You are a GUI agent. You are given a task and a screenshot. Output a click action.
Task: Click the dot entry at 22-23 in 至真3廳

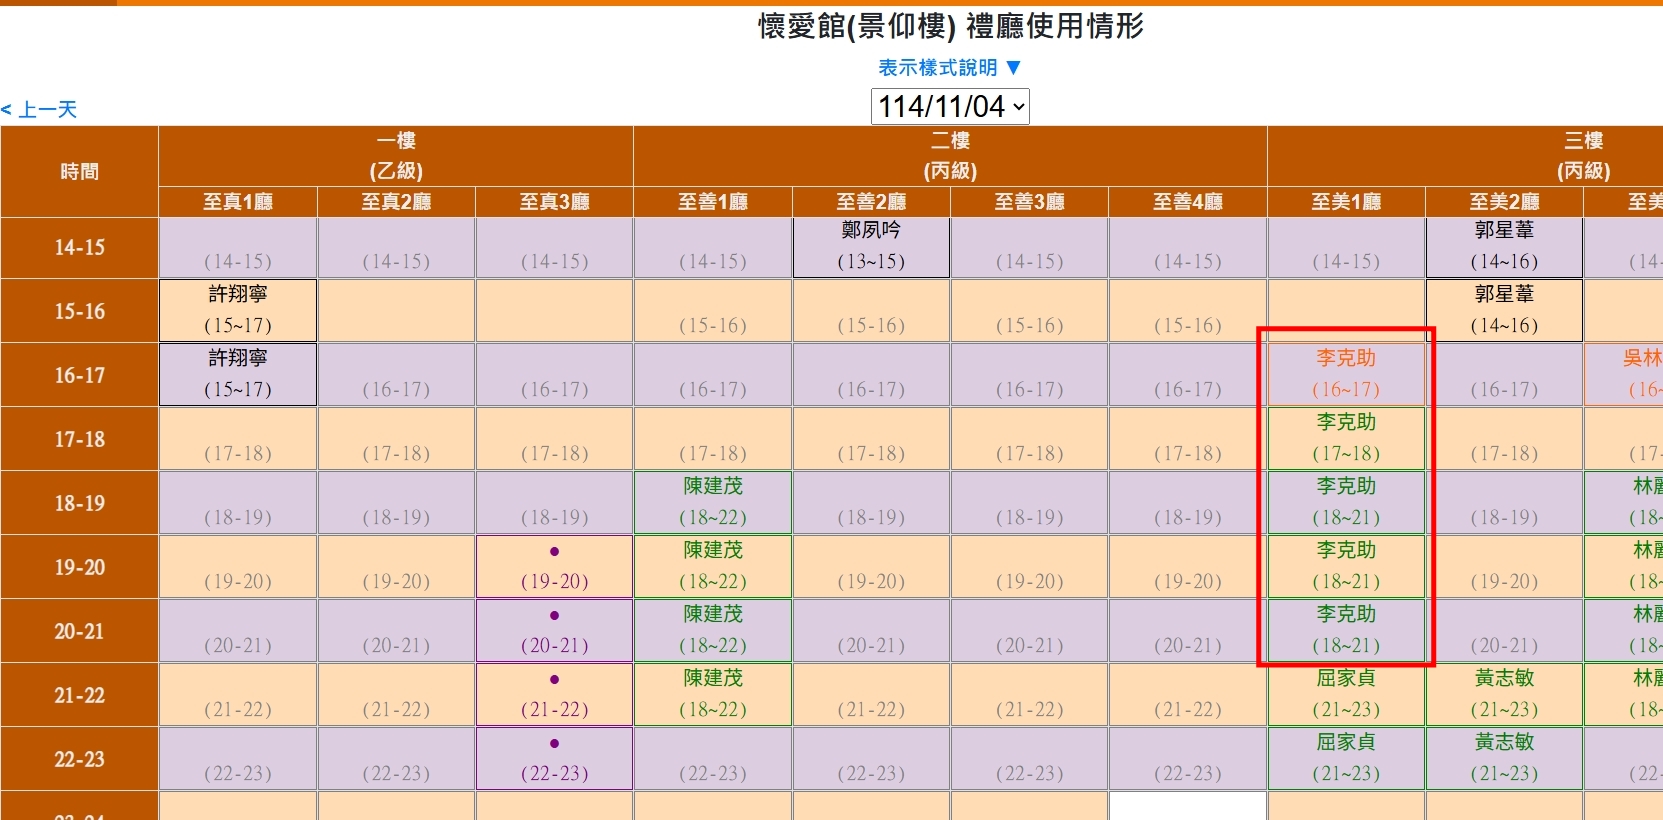[554, 759]
